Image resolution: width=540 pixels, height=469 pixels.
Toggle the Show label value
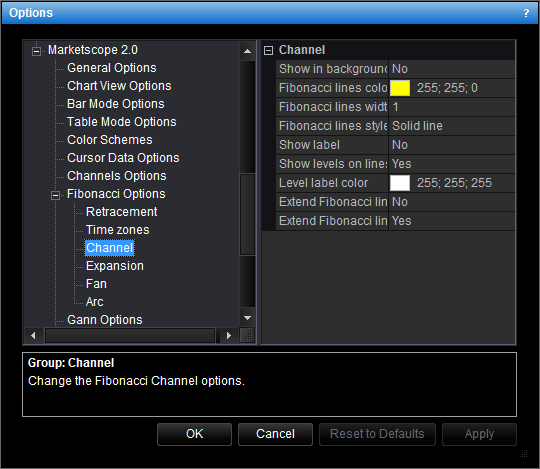(452, 145)
